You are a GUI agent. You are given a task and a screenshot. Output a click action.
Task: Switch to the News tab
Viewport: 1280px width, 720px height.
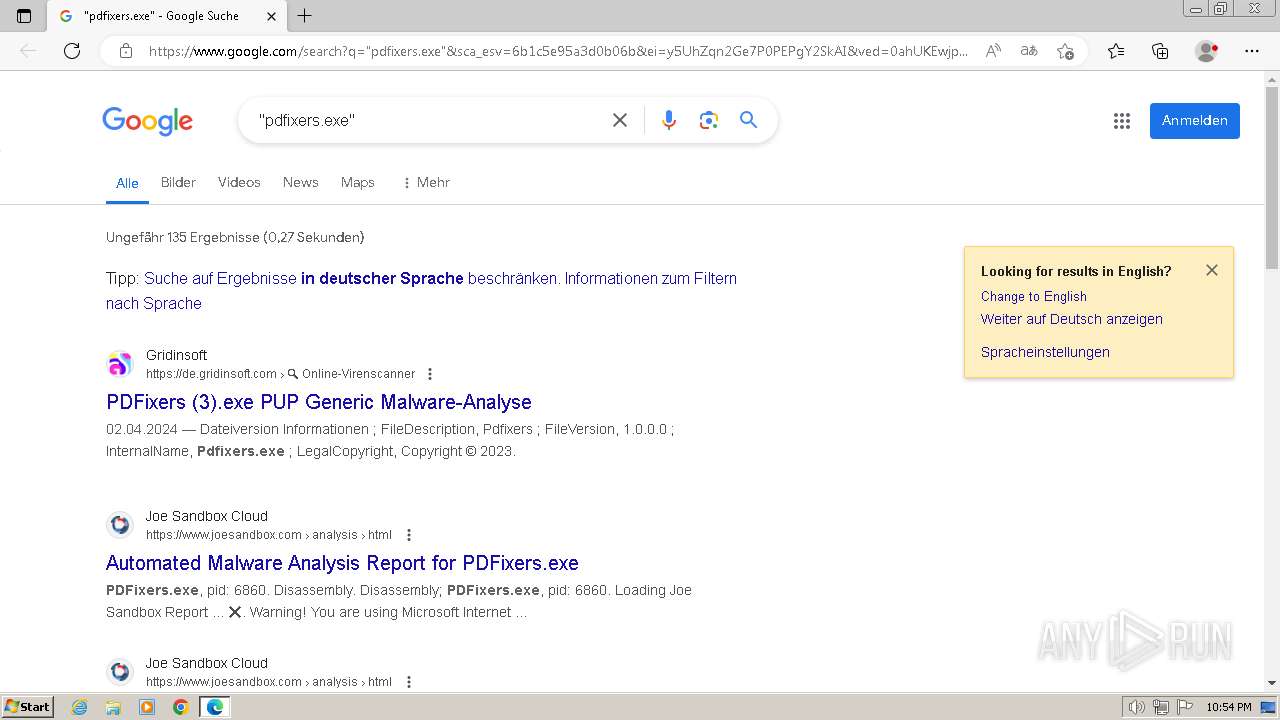[x=300, y=182]
